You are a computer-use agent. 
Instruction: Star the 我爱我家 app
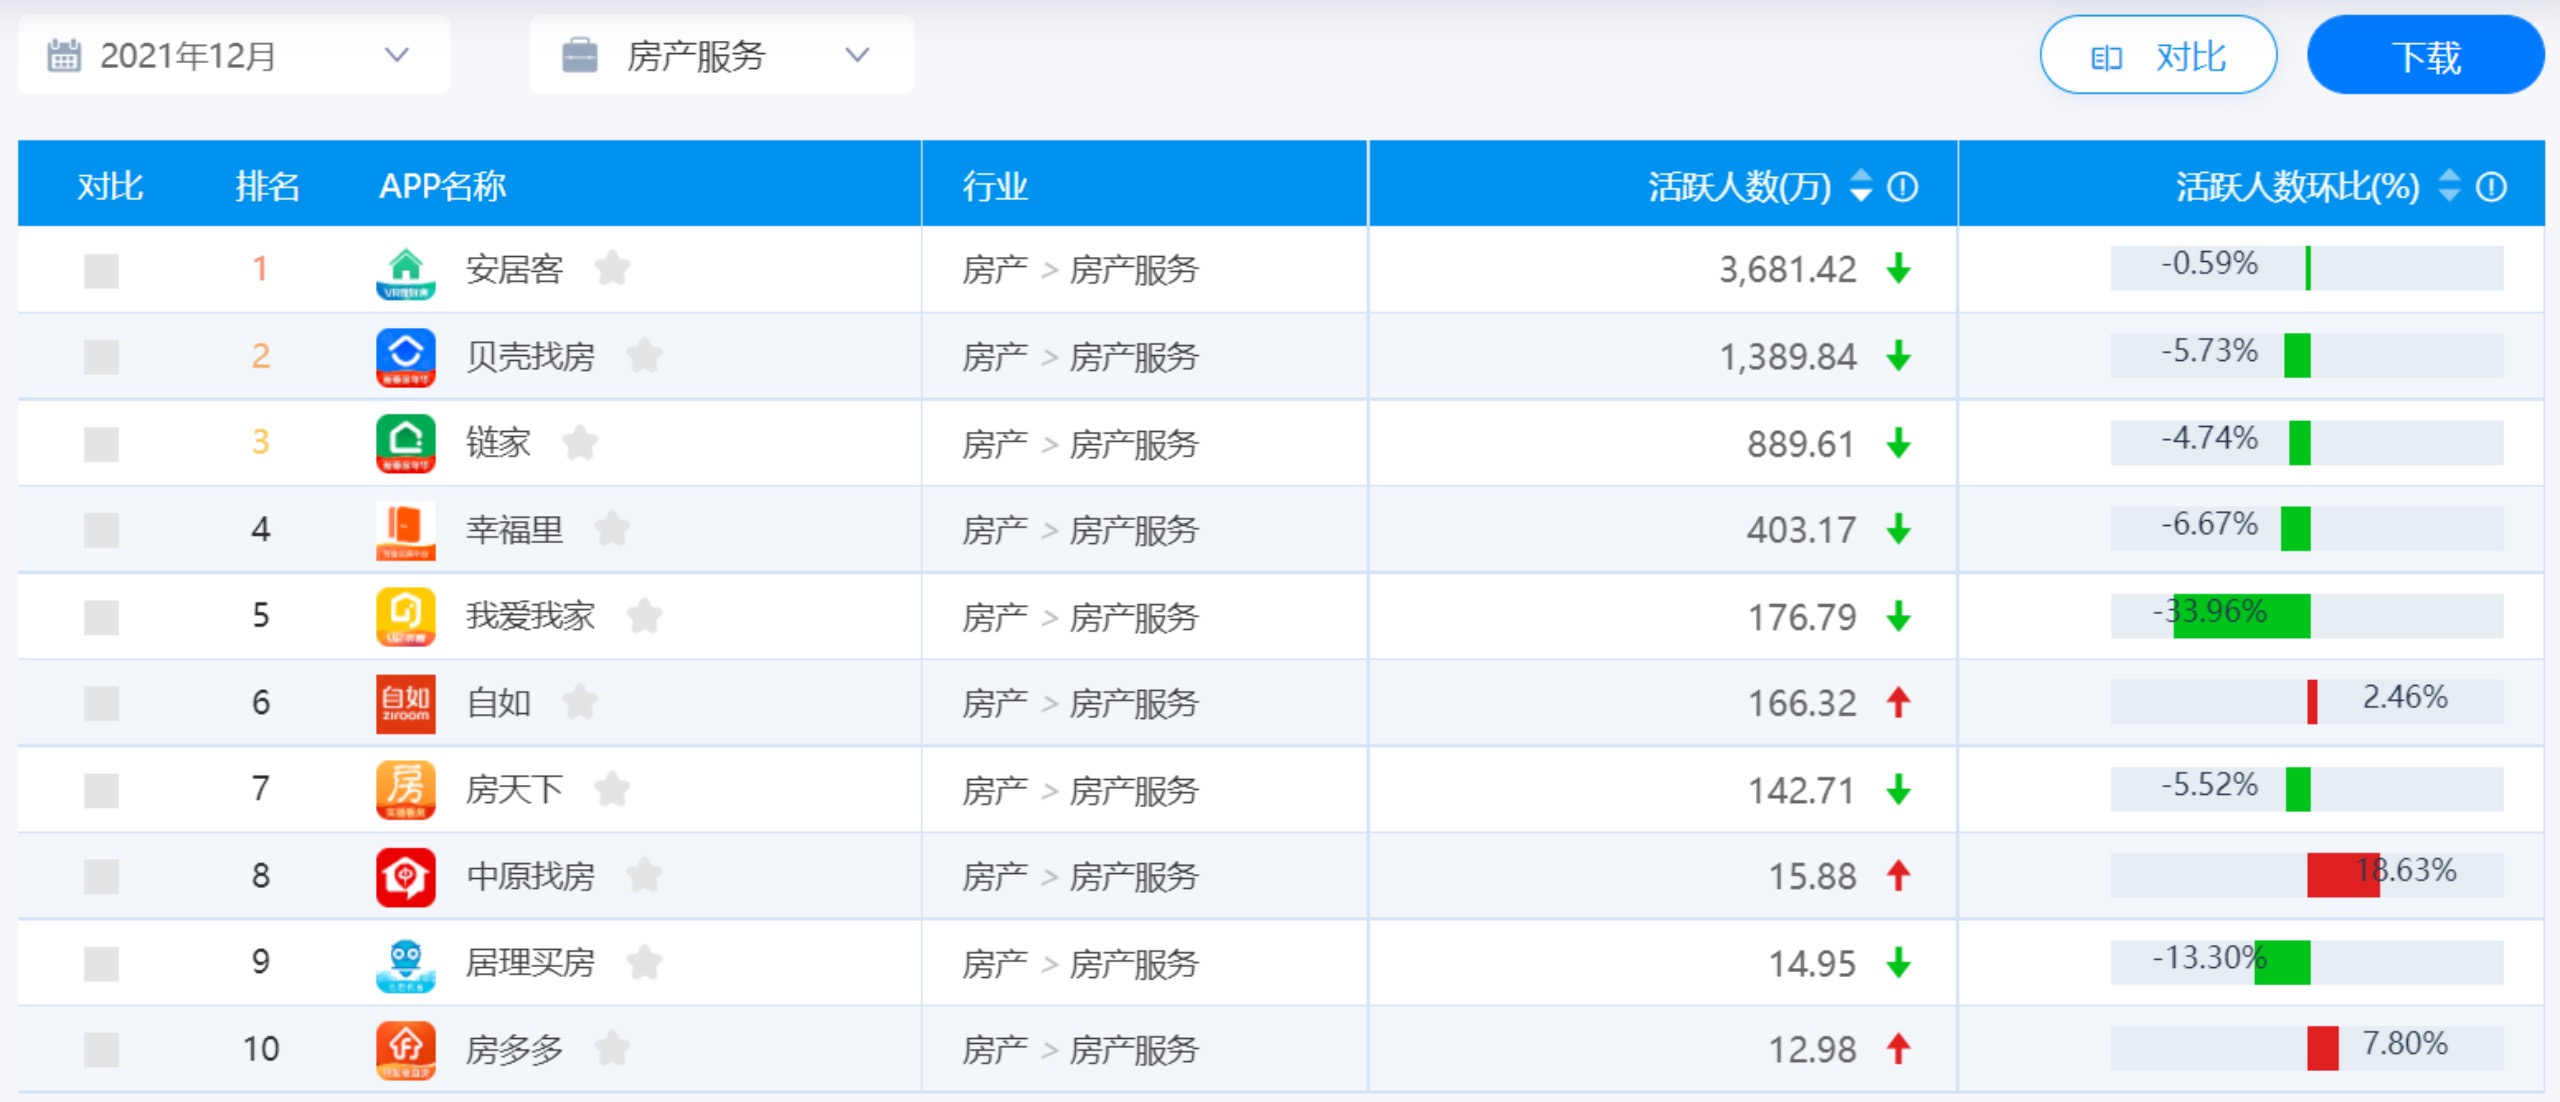pyautogui.click(x=644, y=616)
